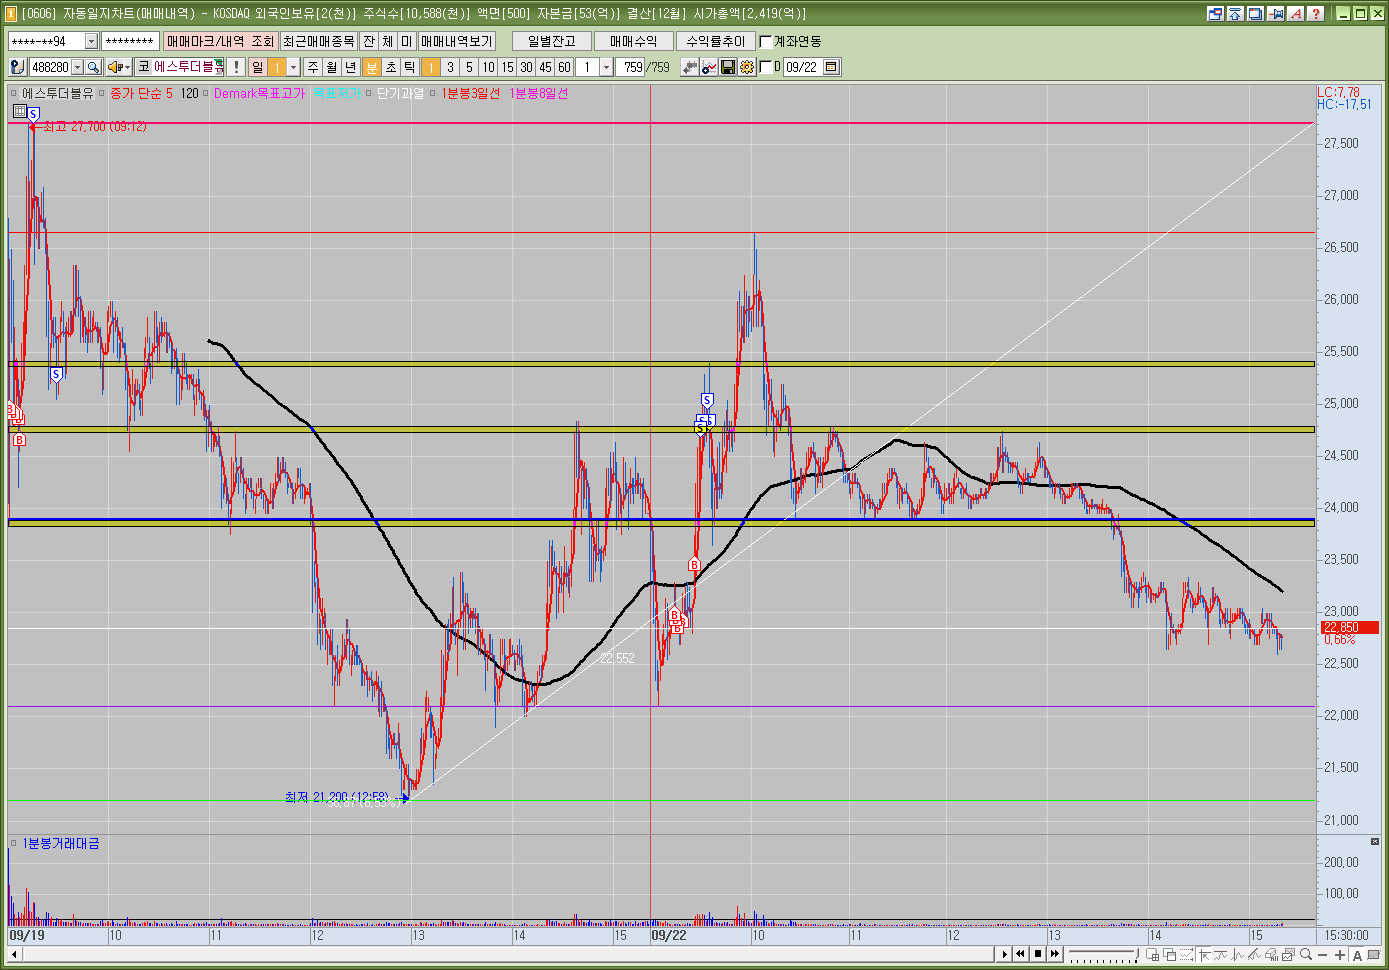Image resolution: width=1389 pixels, height=970 pixels.
Task: Toggle the D checkbox next to date
Action: tap(766, 67)
